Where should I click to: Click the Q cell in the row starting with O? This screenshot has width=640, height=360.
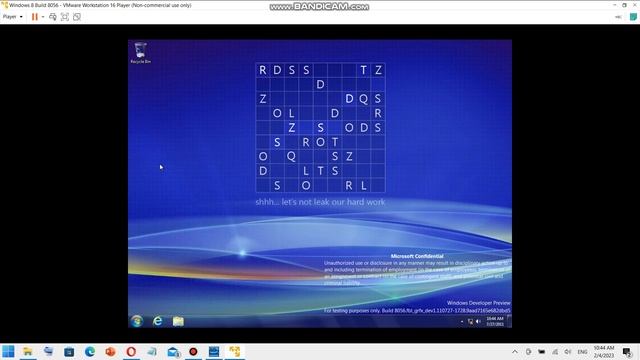pyautogui.click(x=291, y=156)
